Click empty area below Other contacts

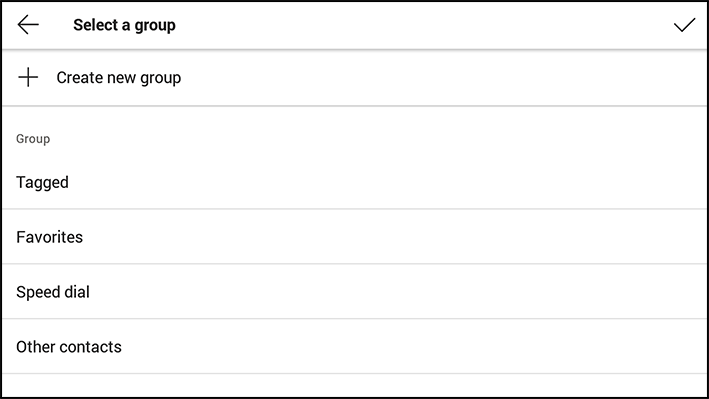click(354, 385)
